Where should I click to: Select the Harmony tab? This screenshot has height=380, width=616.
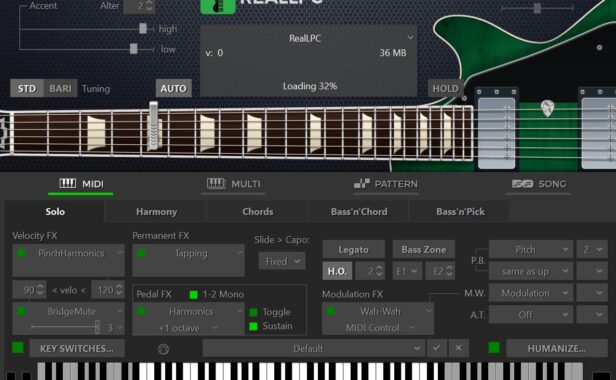[x=156, y=211]
